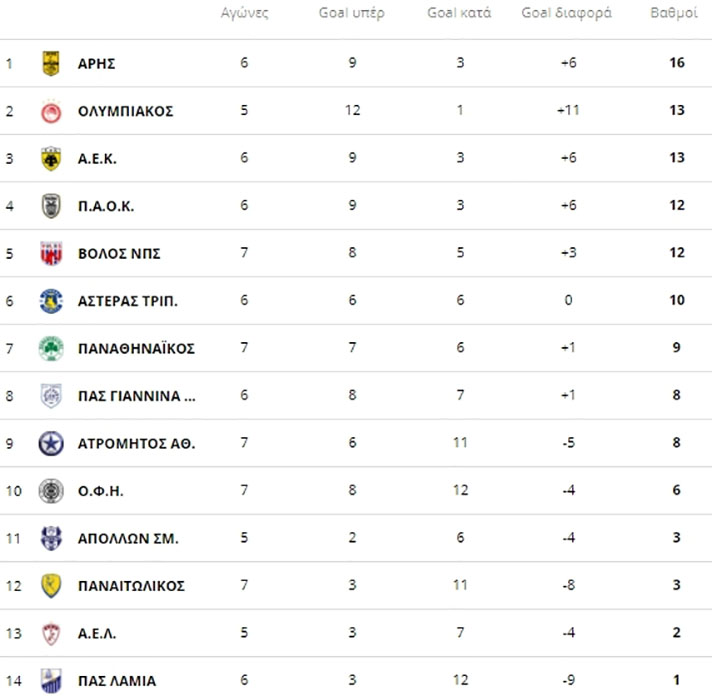Click the ΑΤΡΟΜΗΤΟΣ ΑΘ. star crest
The image size is (712, 696).
51,444
